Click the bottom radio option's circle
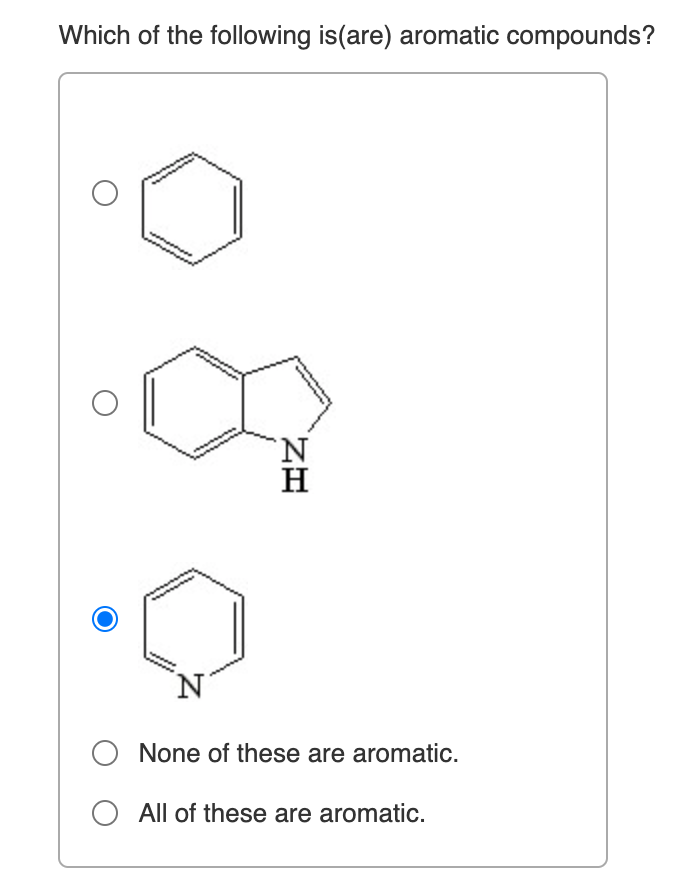The width and height of the screenshot is (700, 875). (x=105, y=813)
